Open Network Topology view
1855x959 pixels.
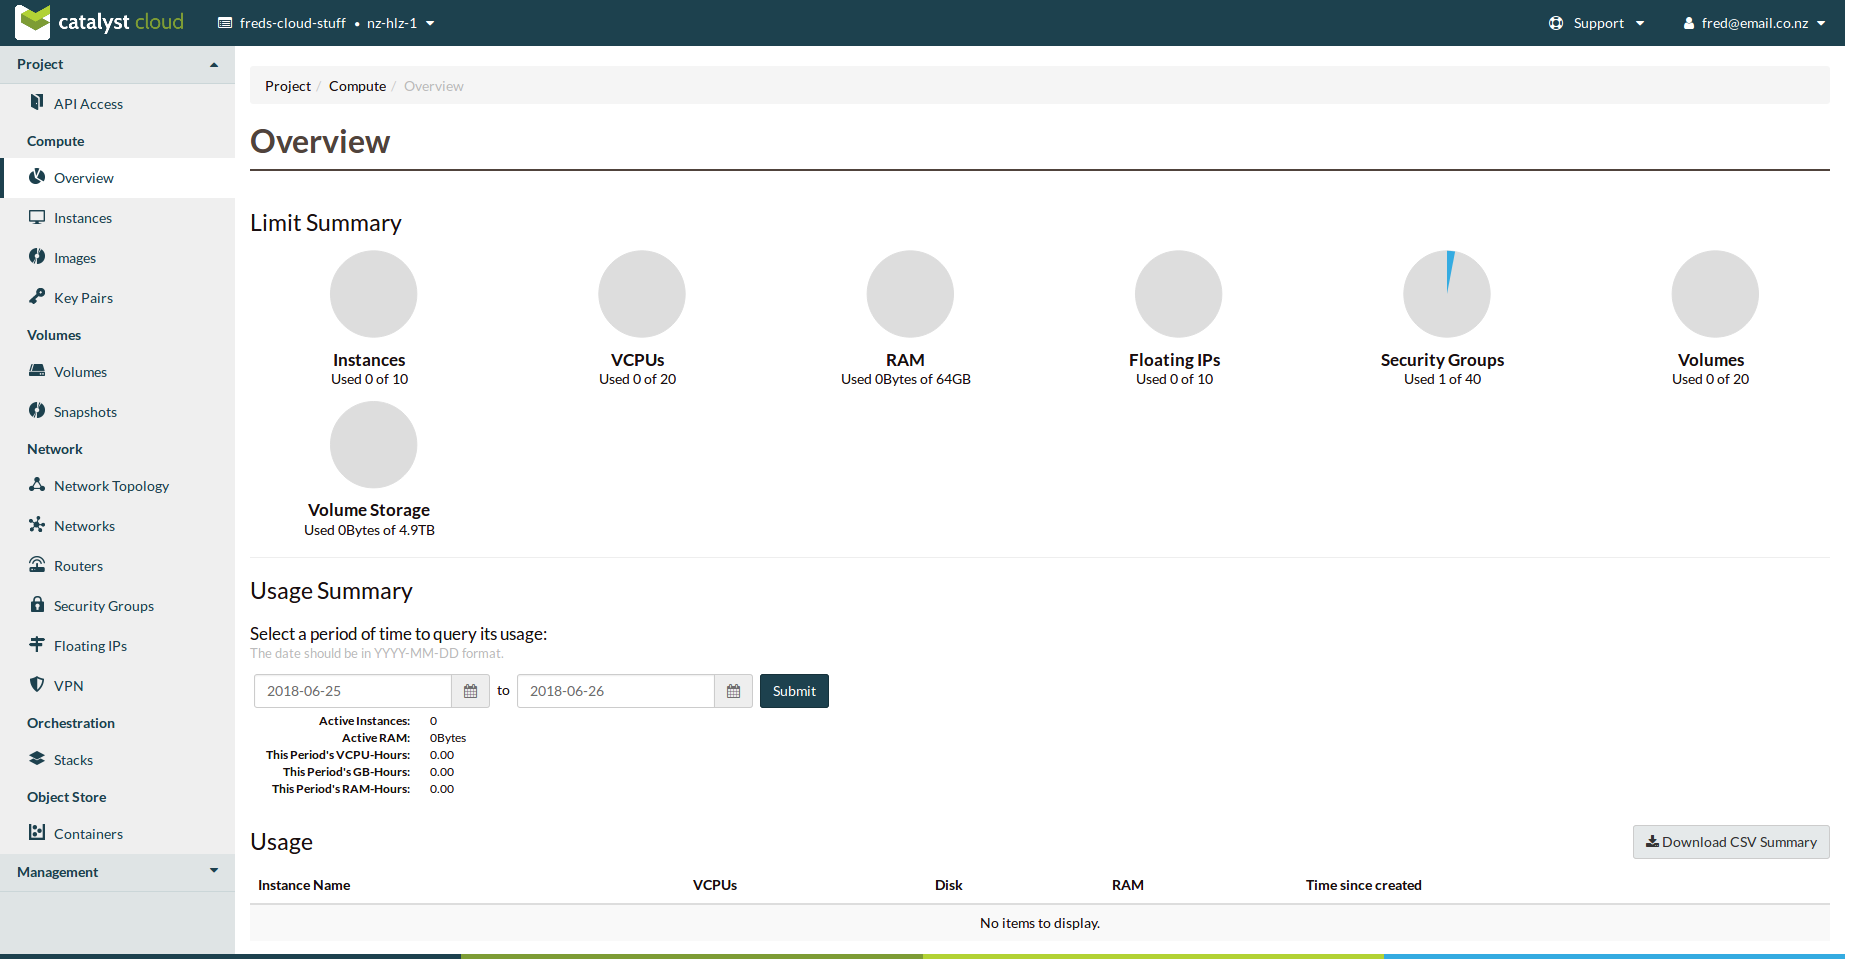(111, 486)
